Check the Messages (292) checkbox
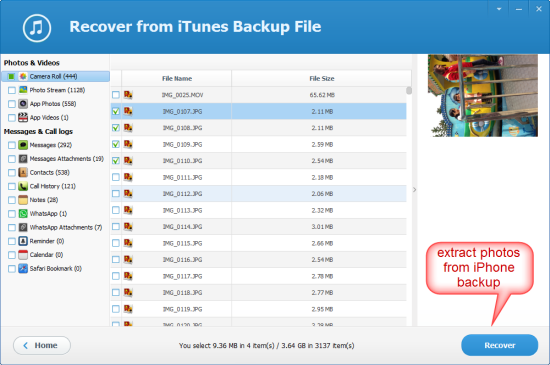Screen dimensions: 550x365 pos(12,145)
